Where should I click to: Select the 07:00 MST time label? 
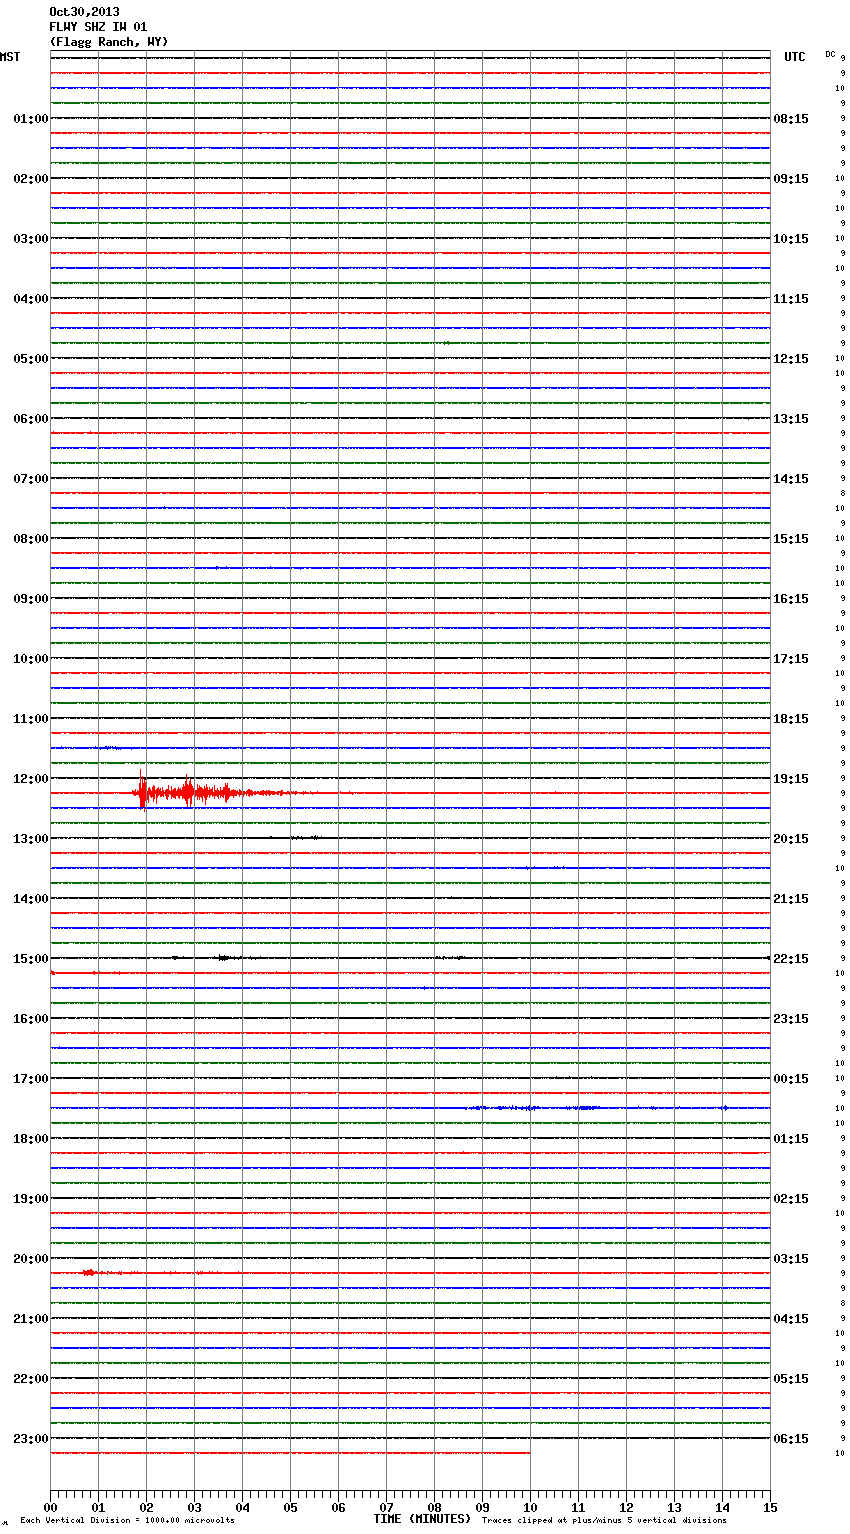(x=31, y=478)
